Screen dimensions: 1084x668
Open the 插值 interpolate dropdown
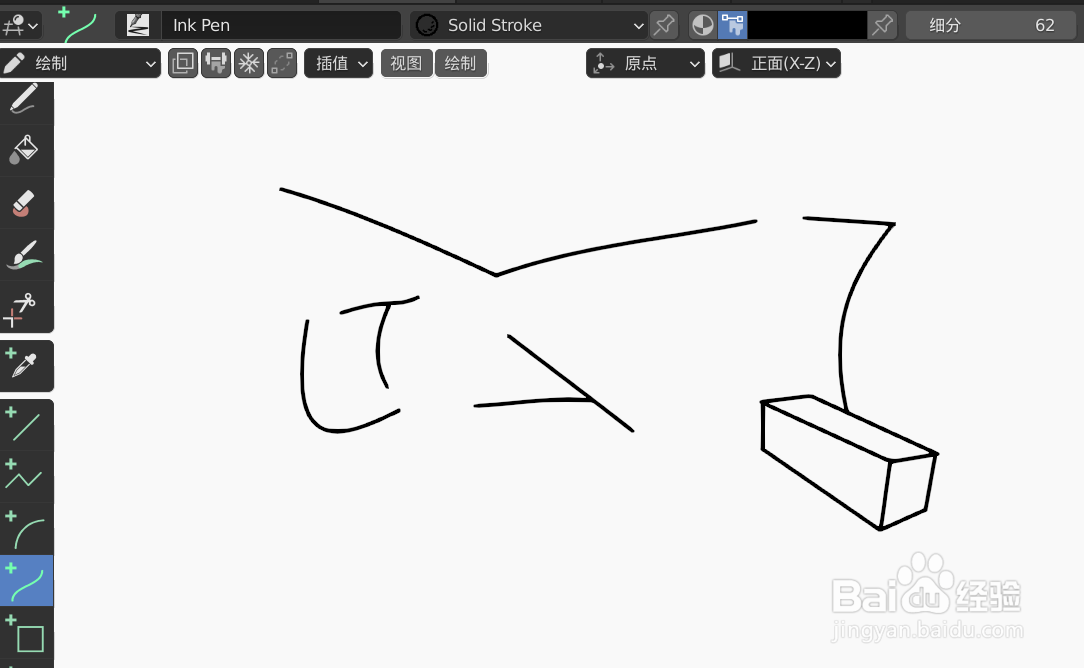tap(339, 63)
